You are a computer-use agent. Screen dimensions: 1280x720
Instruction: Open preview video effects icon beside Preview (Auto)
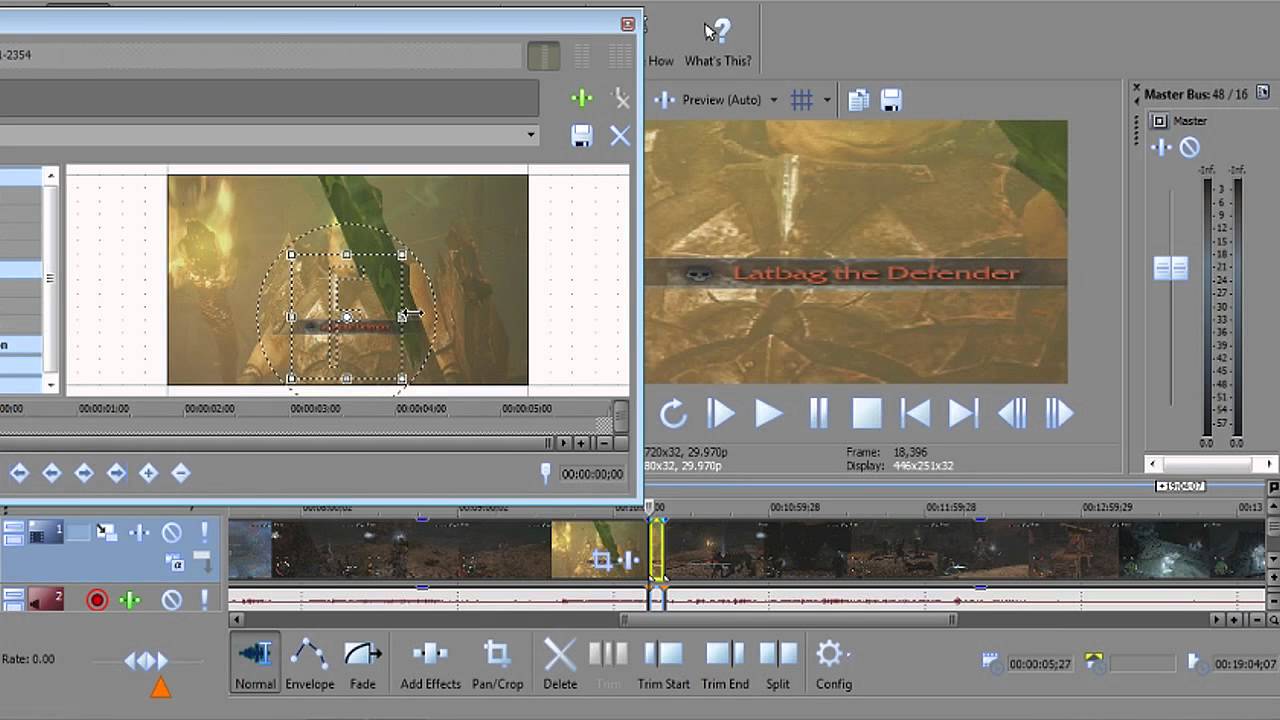pos(664,100)
